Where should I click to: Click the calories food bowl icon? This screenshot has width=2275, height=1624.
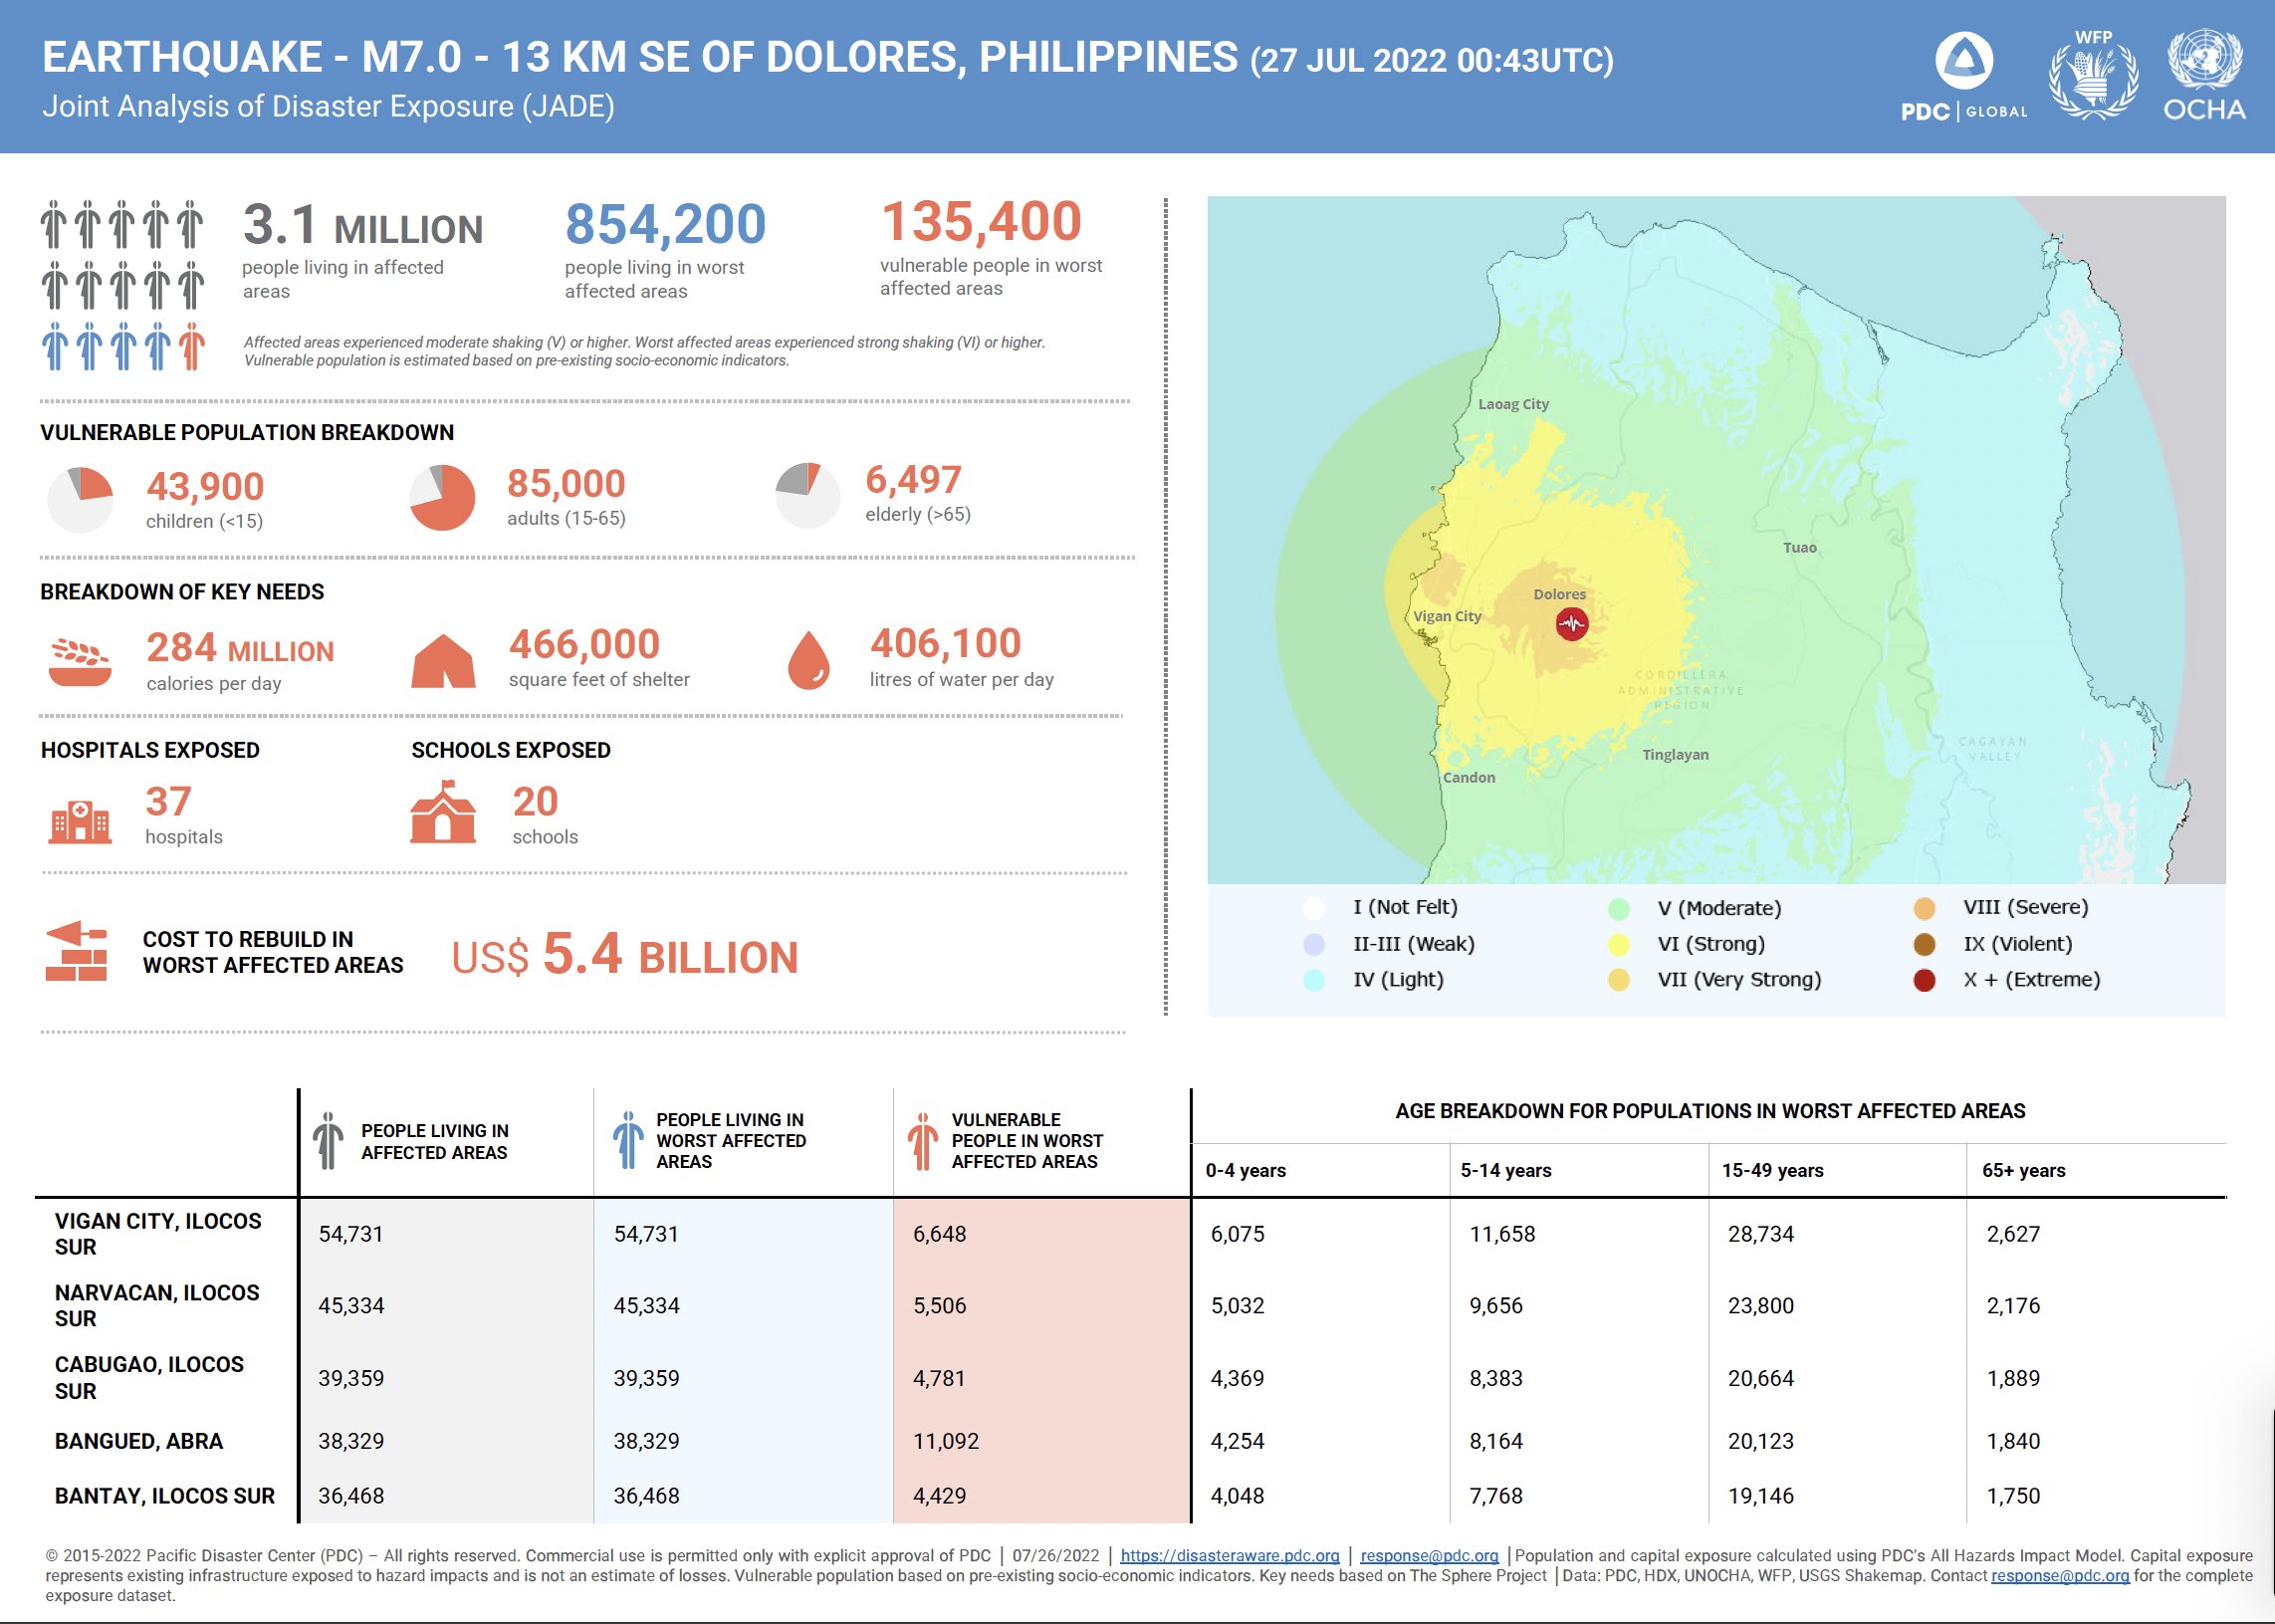tap(80, 661)
